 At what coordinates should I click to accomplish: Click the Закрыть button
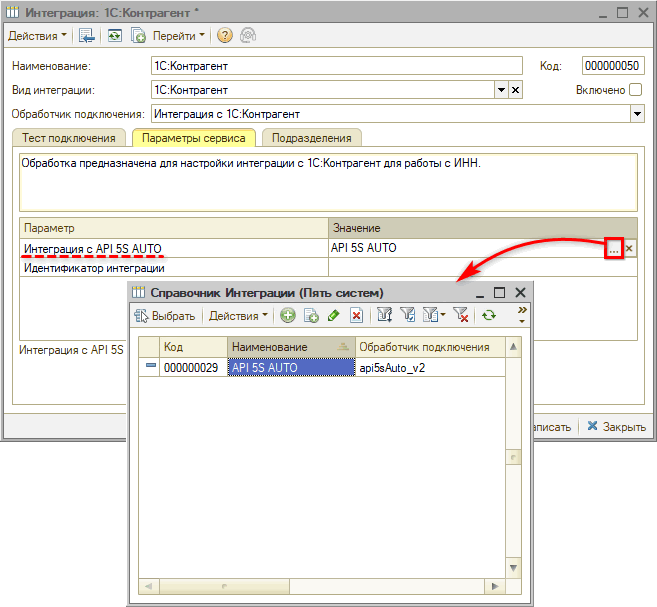(616, 426)
